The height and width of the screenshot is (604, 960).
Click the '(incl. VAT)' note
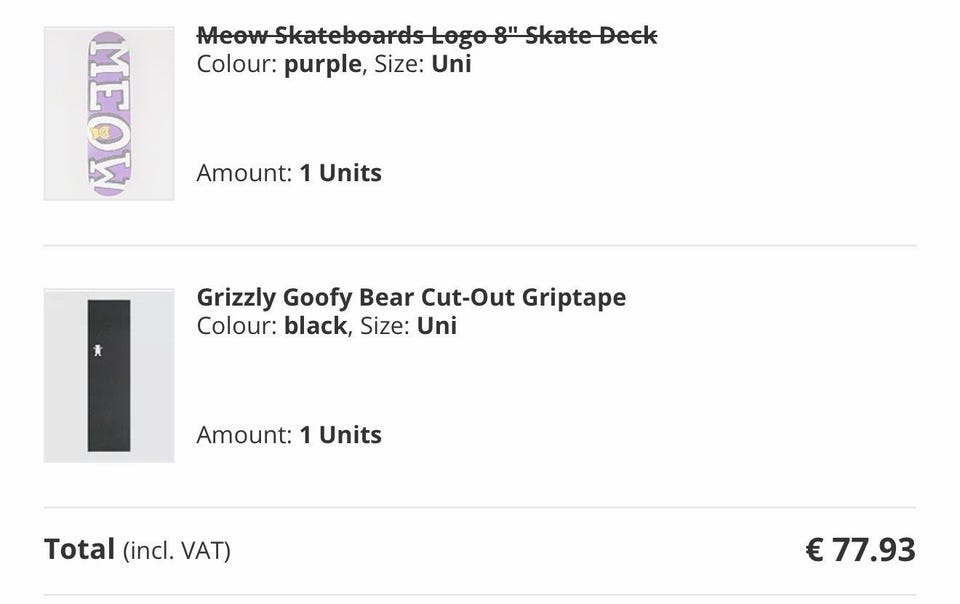click(x=177, y=550)
